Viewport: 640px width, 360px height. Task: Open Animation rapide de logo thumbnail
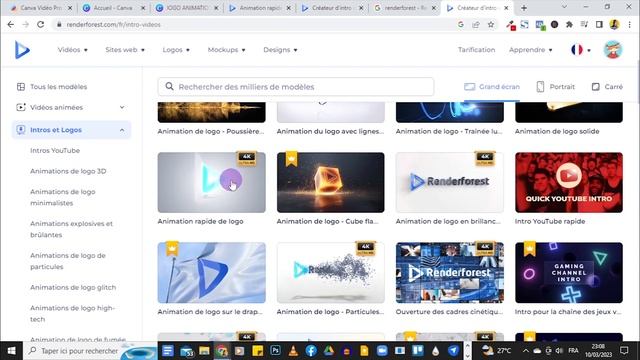pos(211,182)
